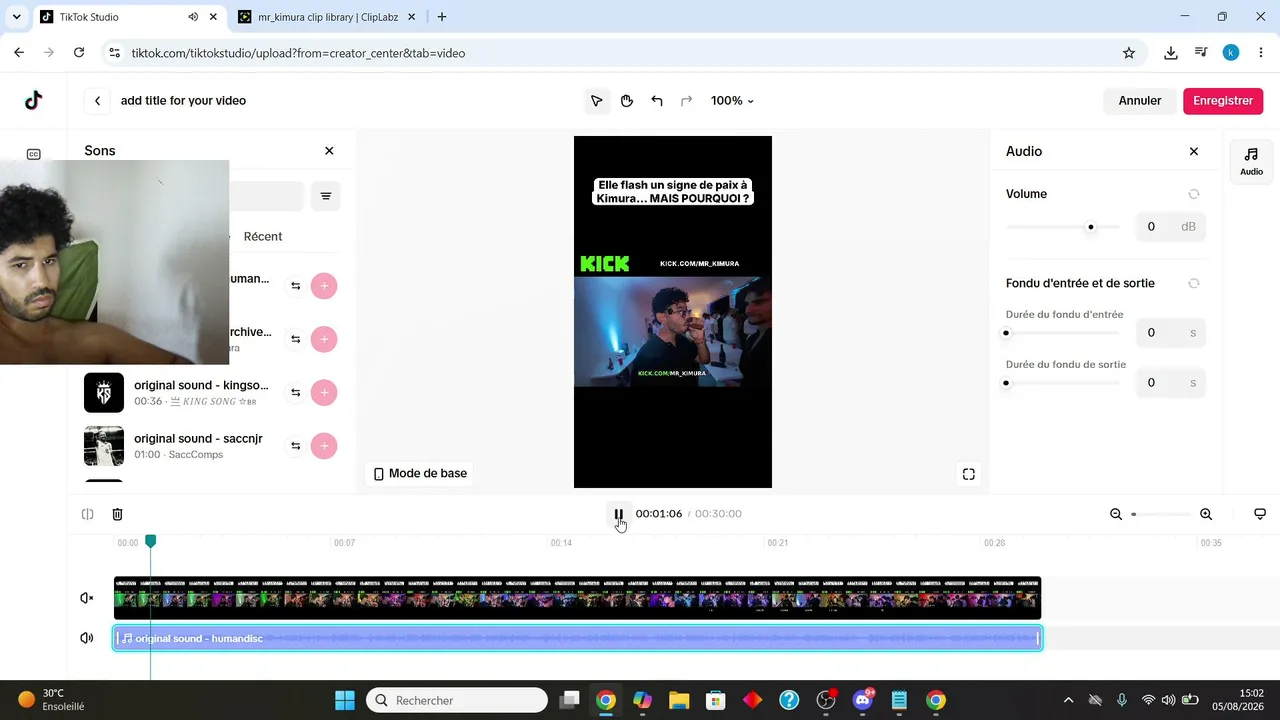Viewport: 1280px width, 720px height.
Task: Open the Chrome profile avatar menu
Action: (x=1231, y=53)
